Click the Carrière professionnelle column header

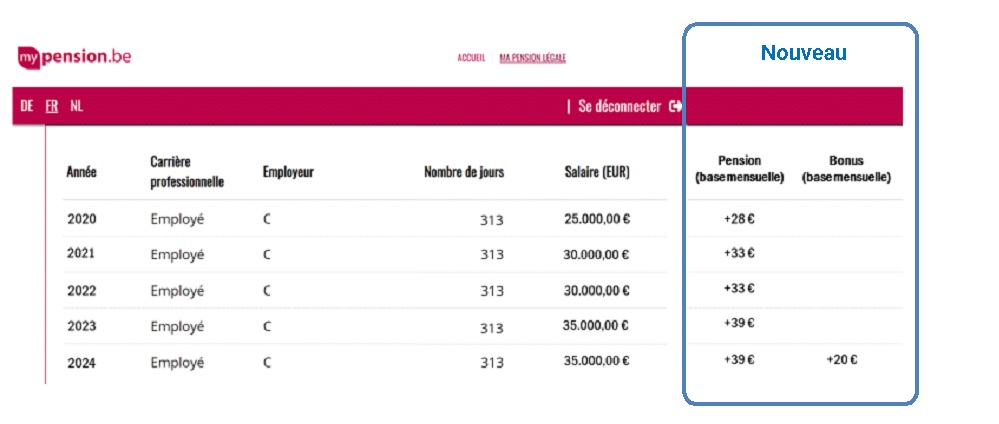(187, 171)
